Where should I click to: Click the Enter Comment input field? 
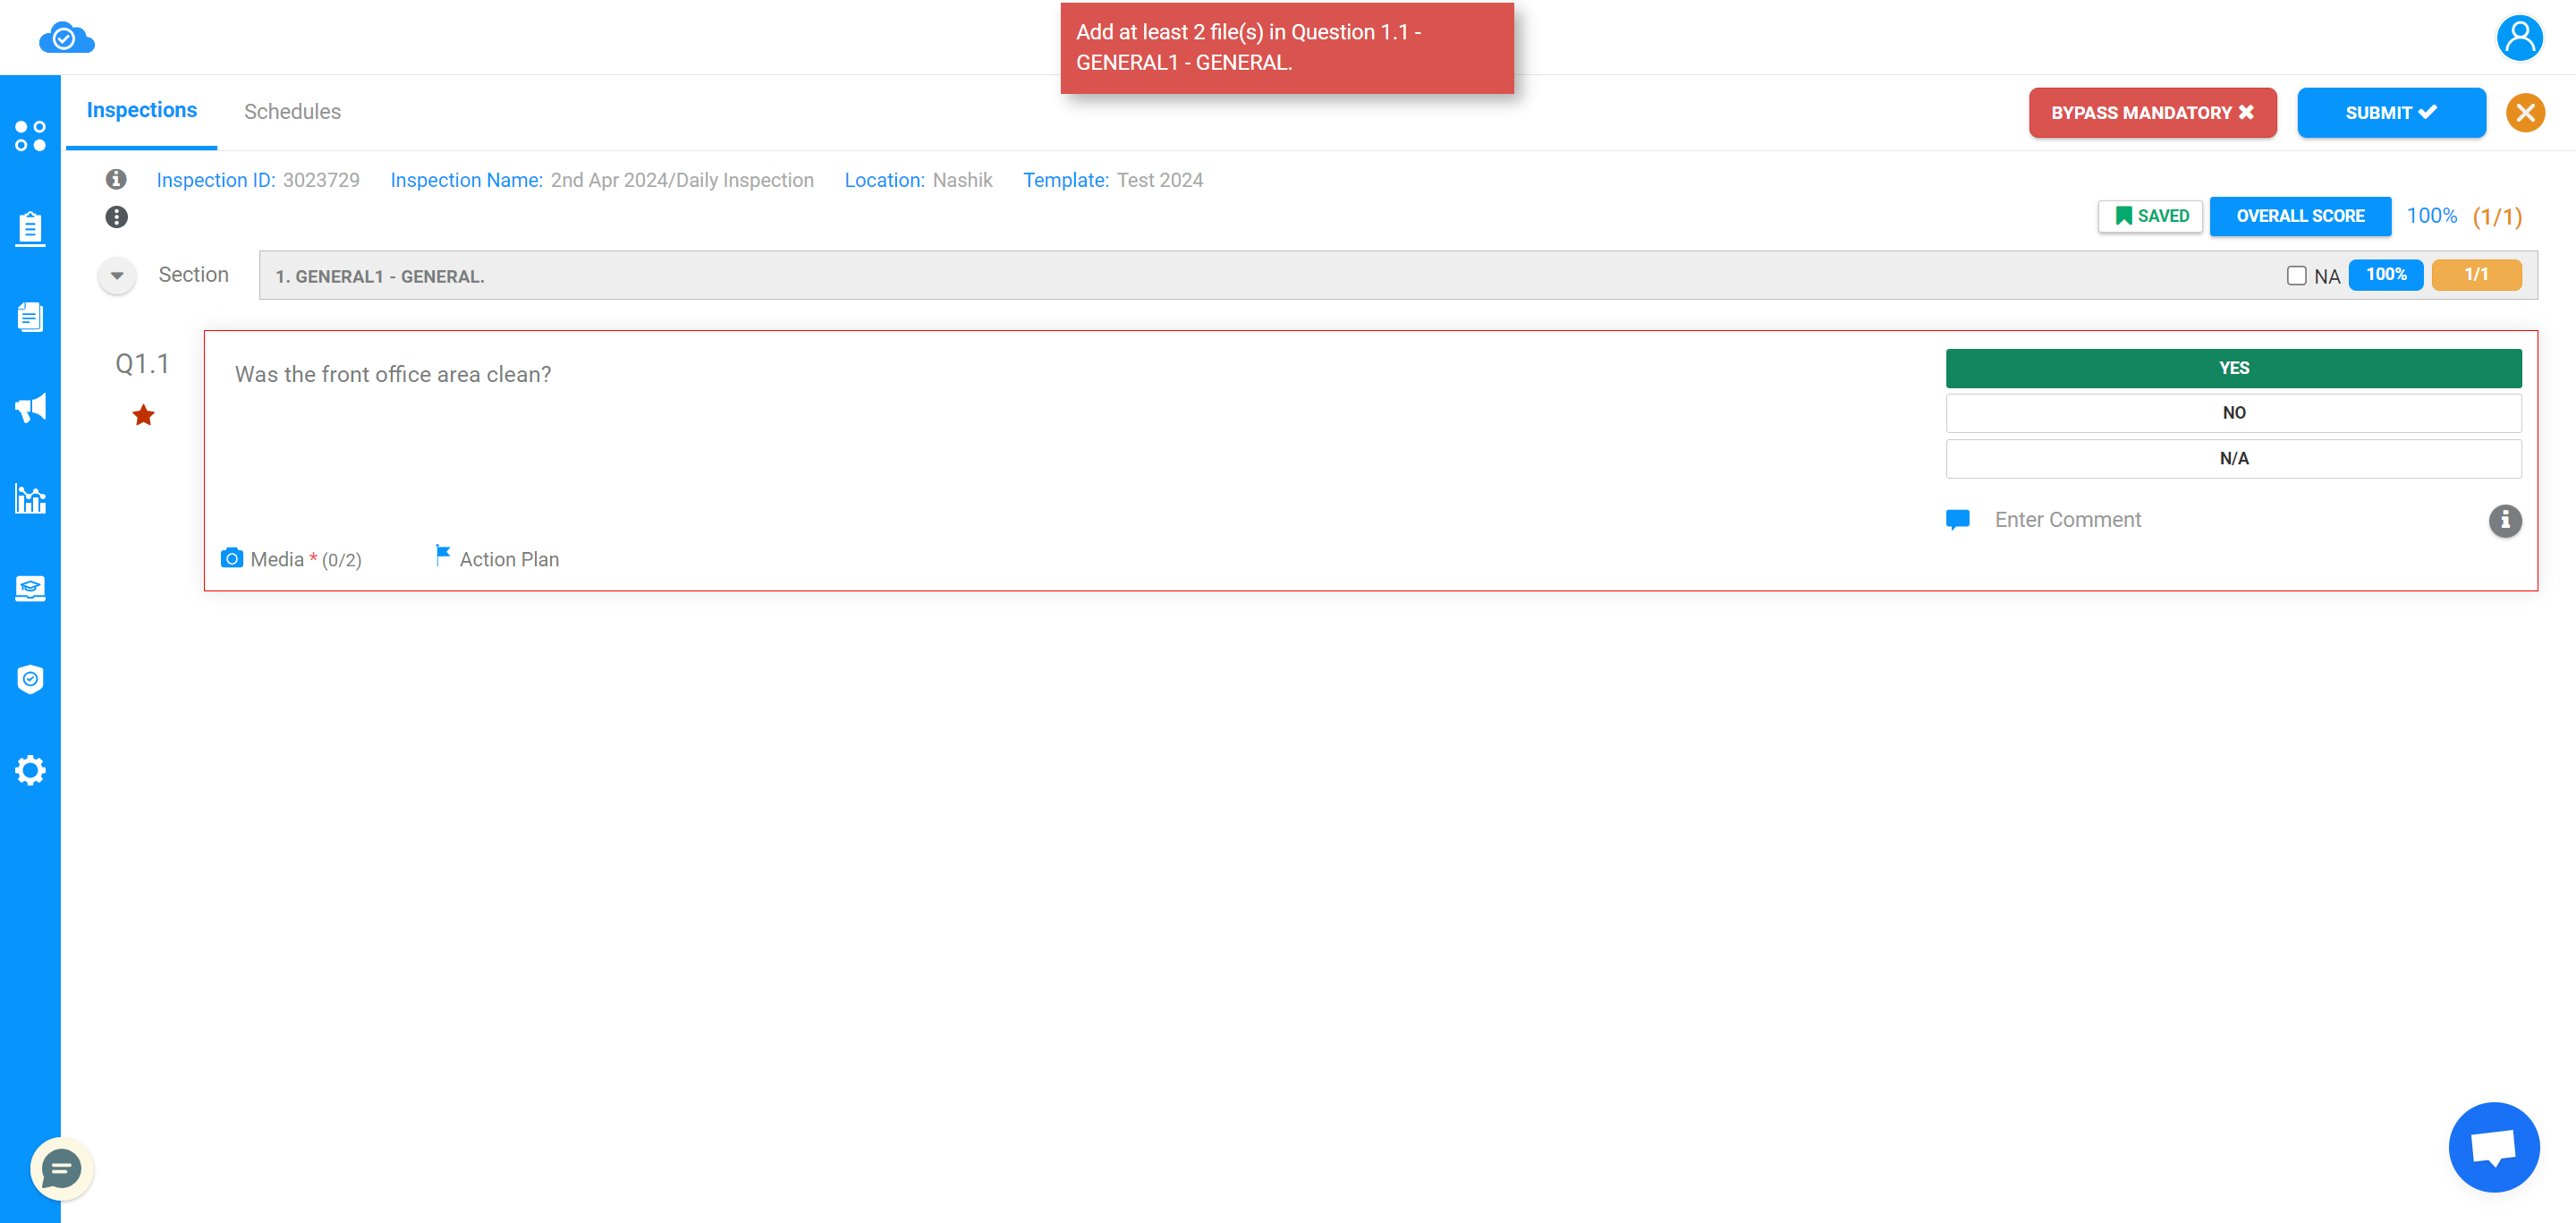[x=2229, y=520]
